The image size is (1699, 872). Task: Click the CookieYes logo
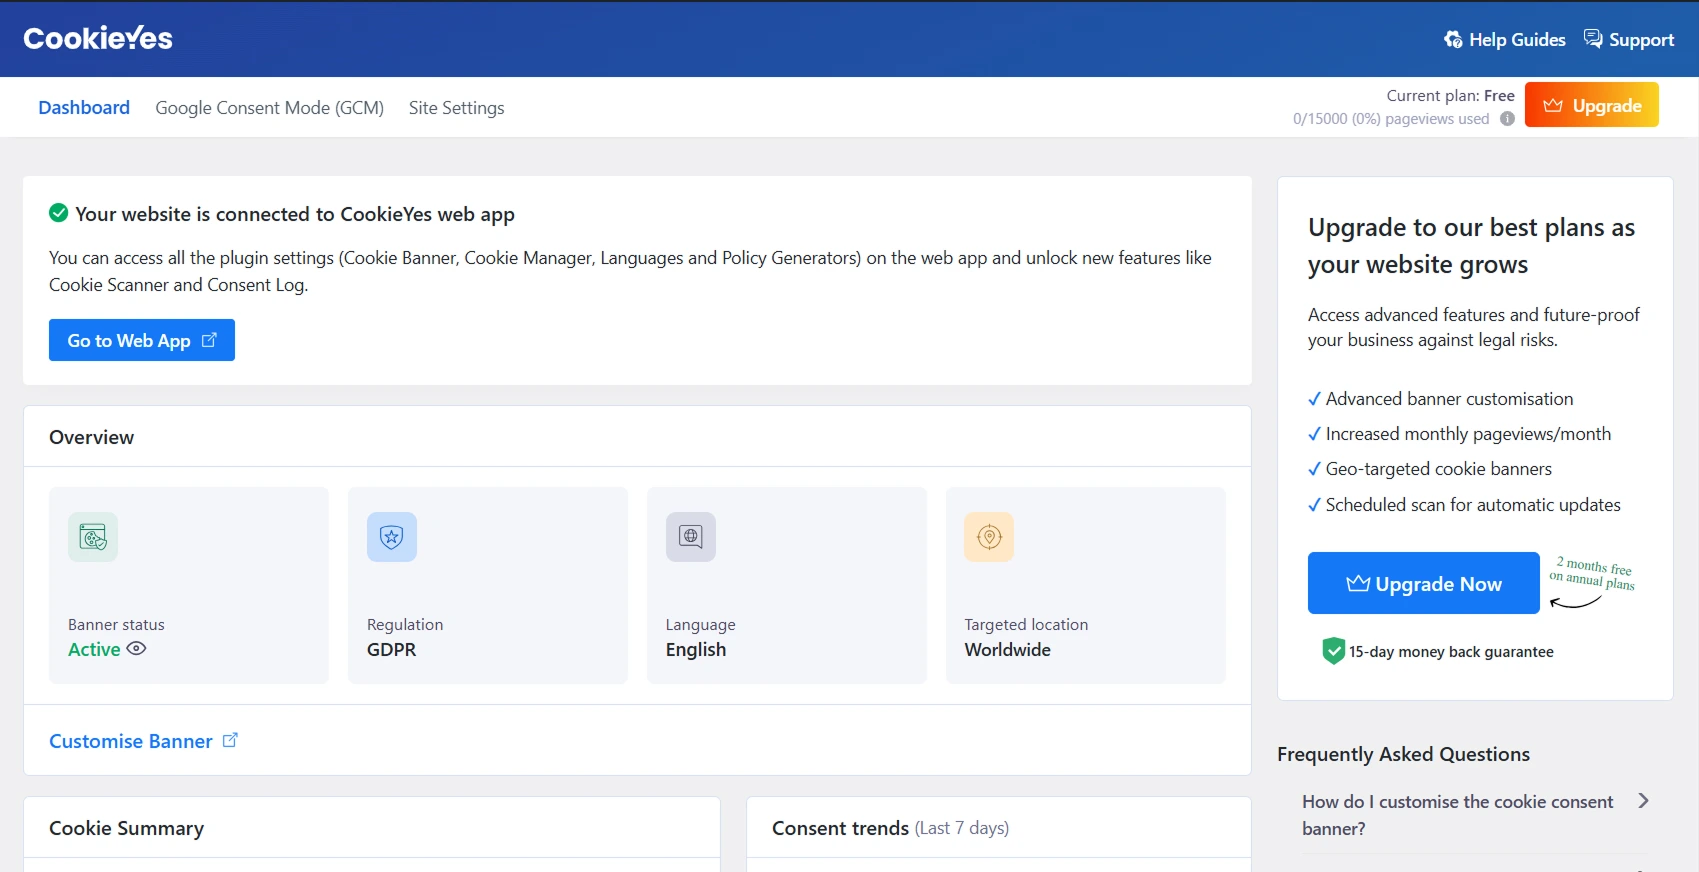pyautogui.click(x=98, y=39)
